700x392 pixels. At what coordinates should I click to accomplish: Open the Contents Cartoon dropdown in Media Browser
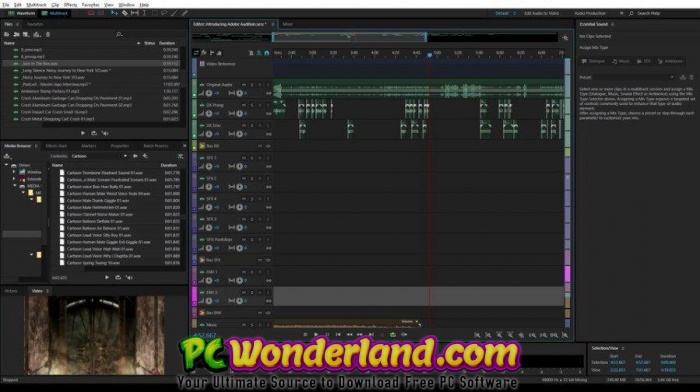(125, 156)
